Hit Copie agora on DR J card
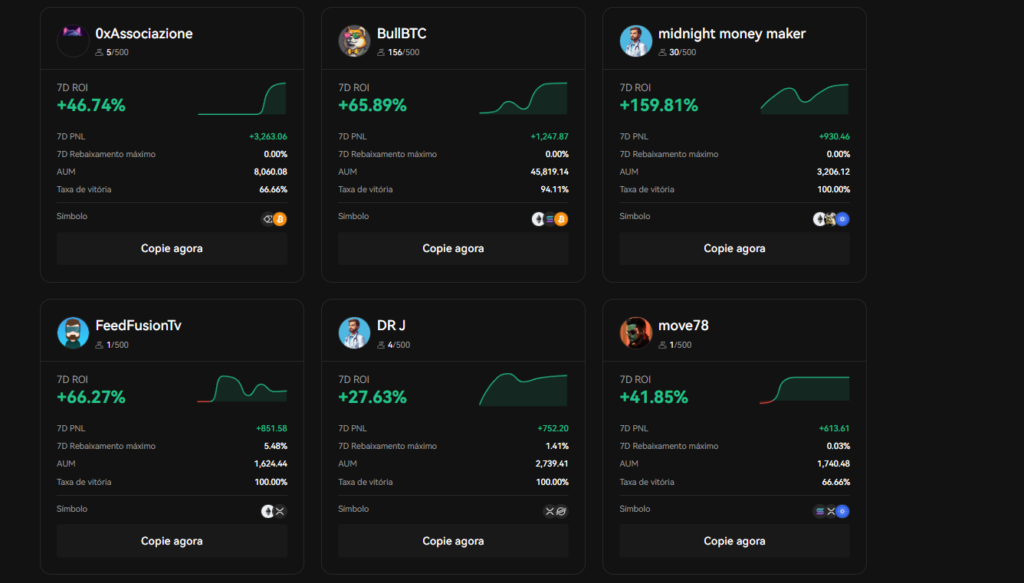This screenshot has height=583, width=1024. point(453,541)
